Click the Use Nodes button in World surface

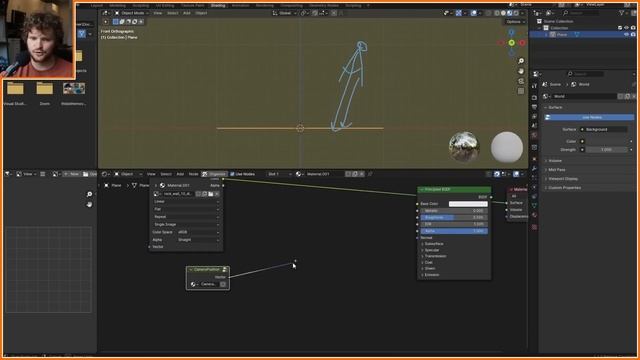tap(589, 117)
